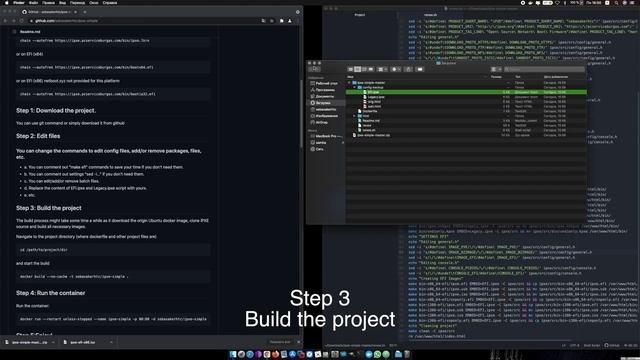Open the Finder menu in menu bar

(19, 2)
